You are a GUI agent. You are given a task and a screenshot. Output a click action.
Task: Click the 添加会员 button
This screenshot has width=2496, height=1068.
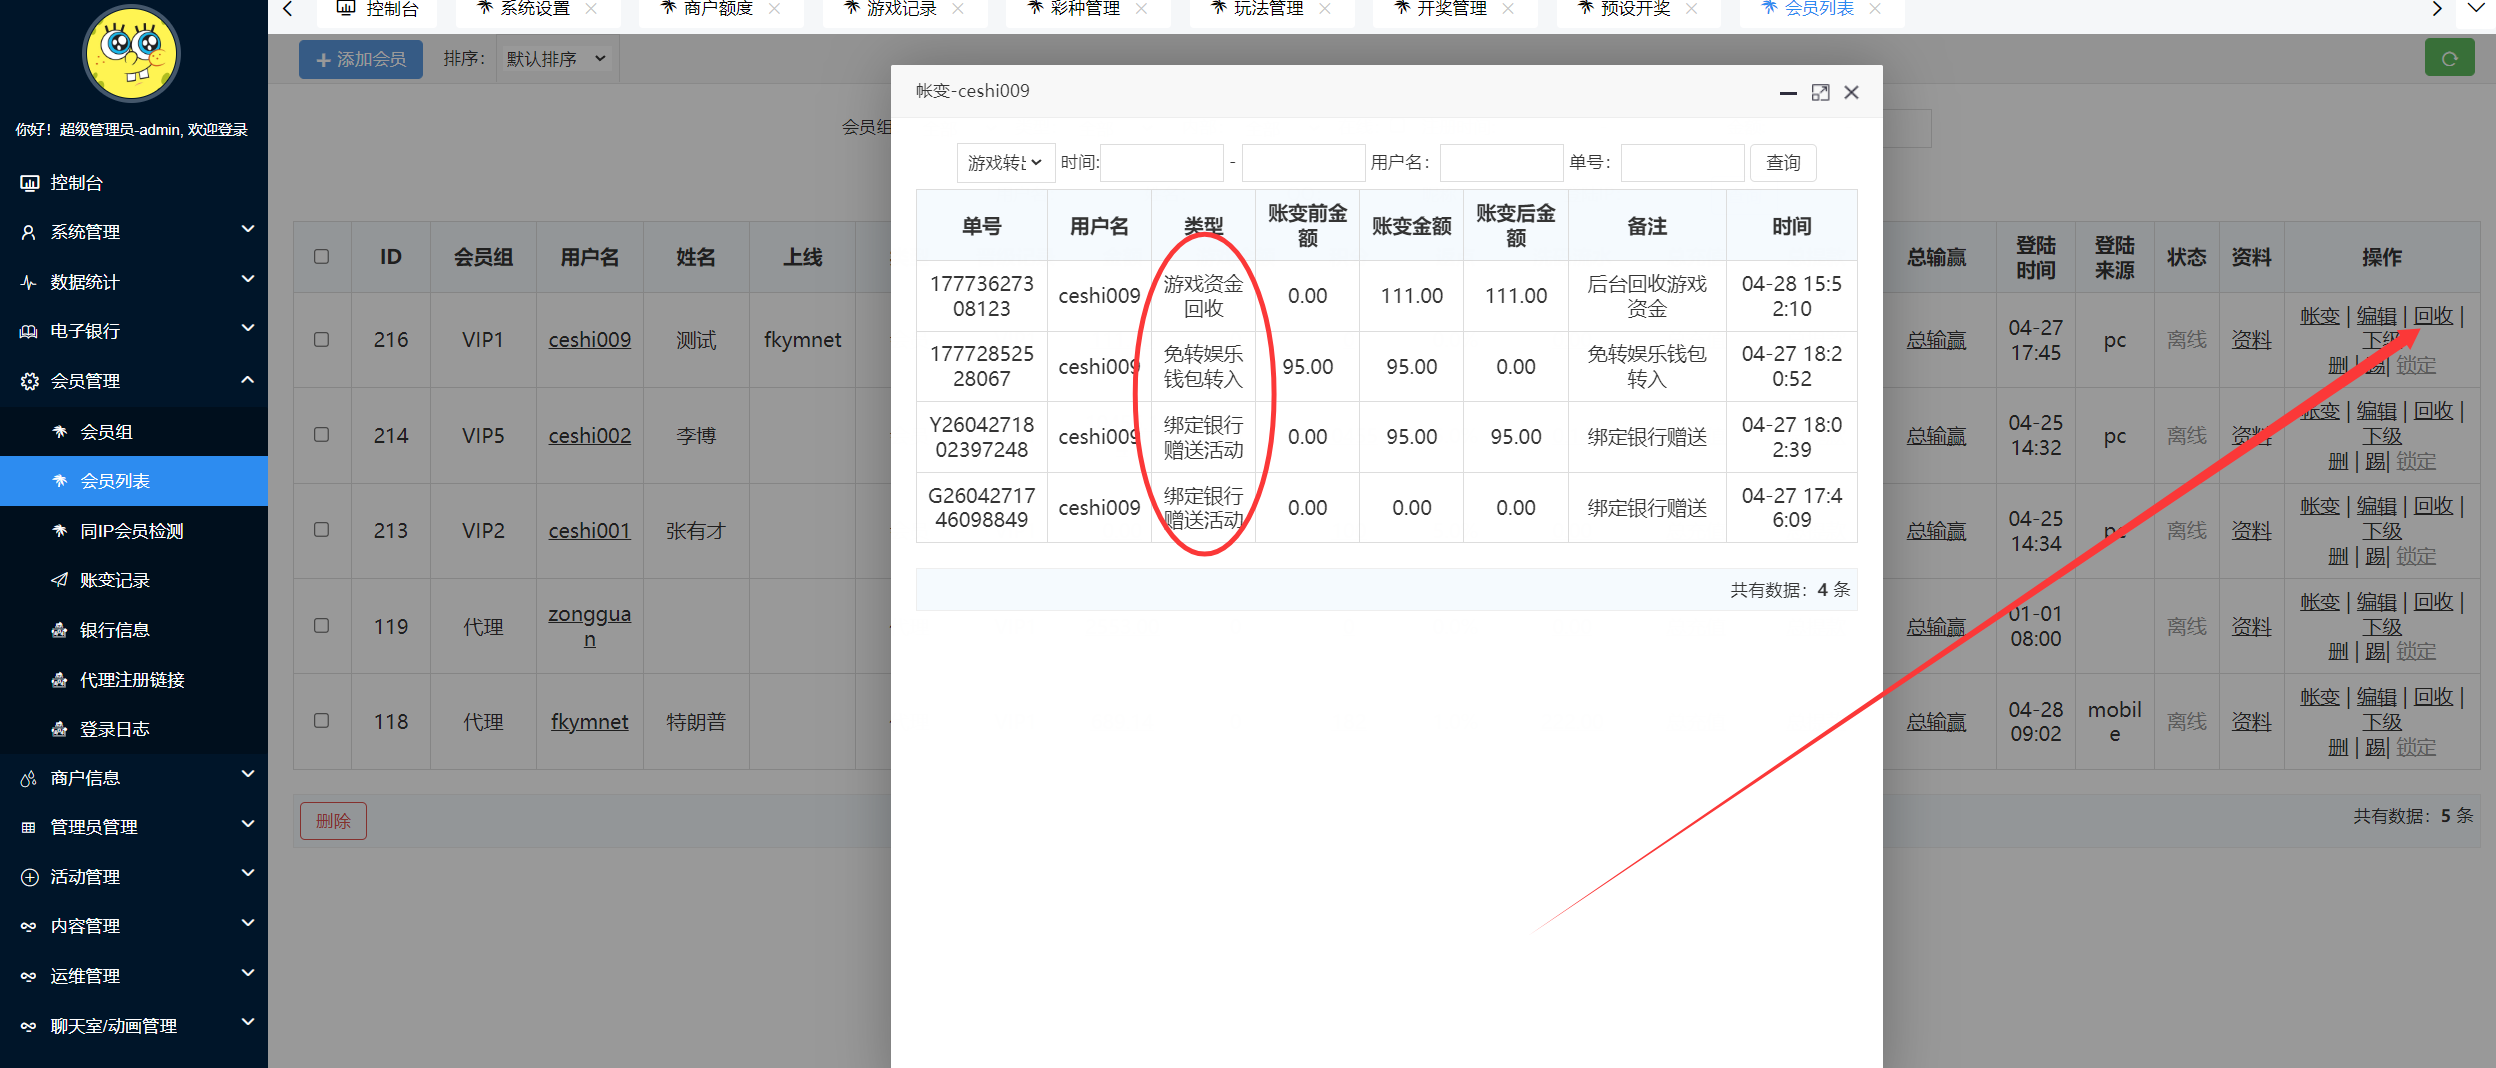[360, 59]
